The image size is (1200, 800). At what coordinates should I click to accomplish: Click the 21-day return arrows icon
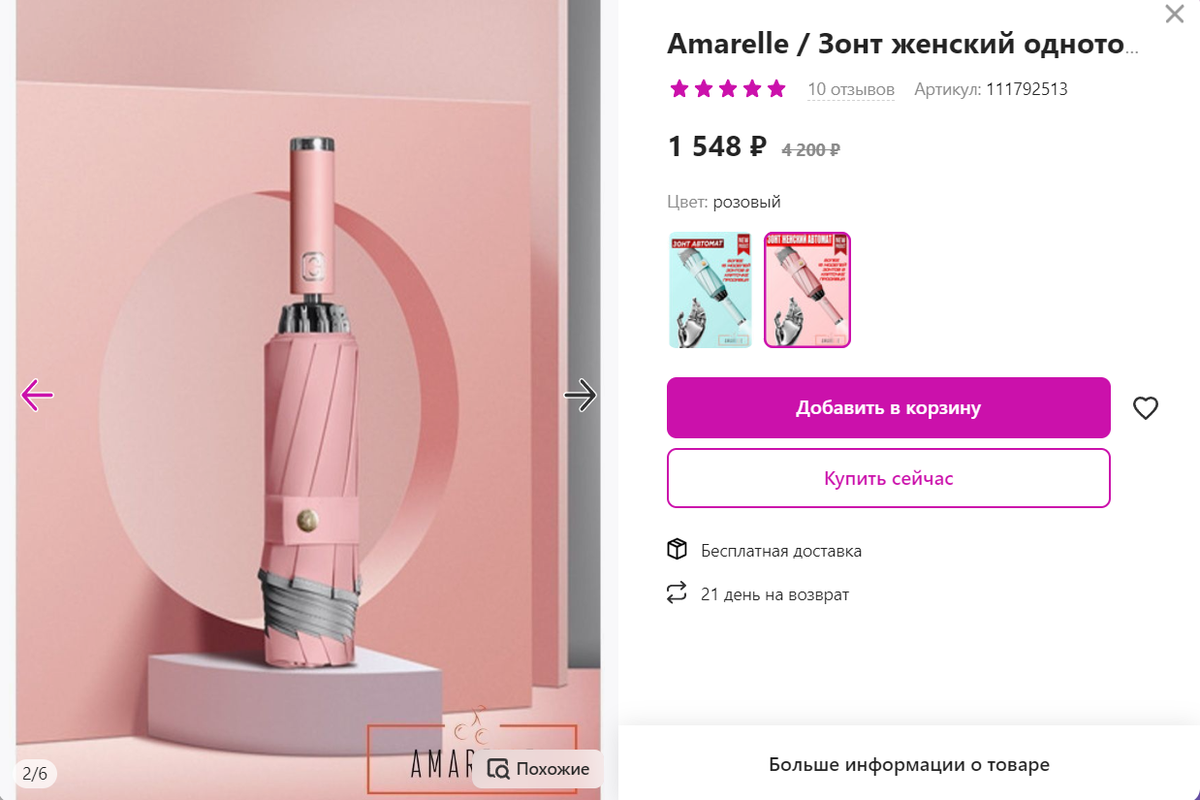(x=677, y=593)
